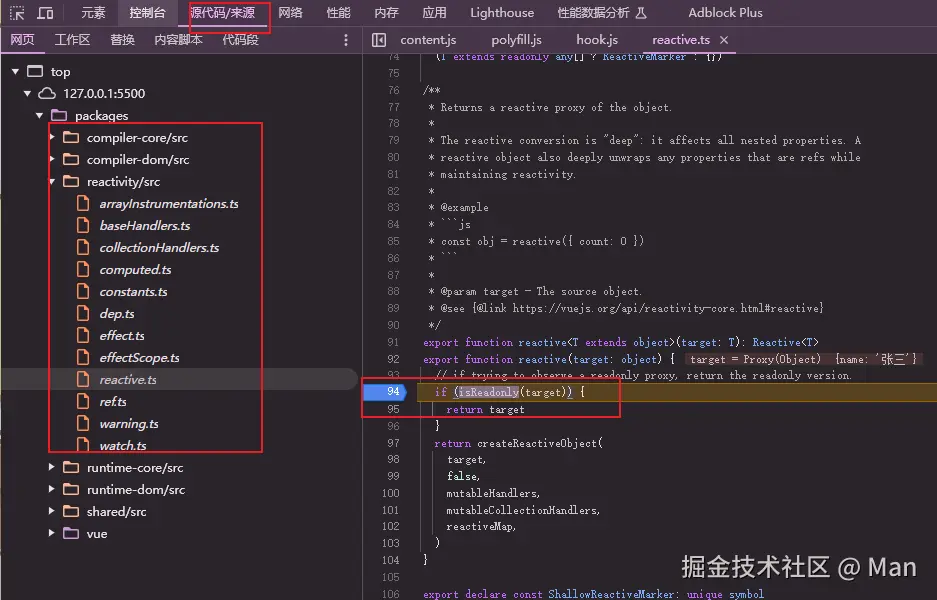Open warning.ts file
This screenshot has height=600, width=937.
[129, 424]
